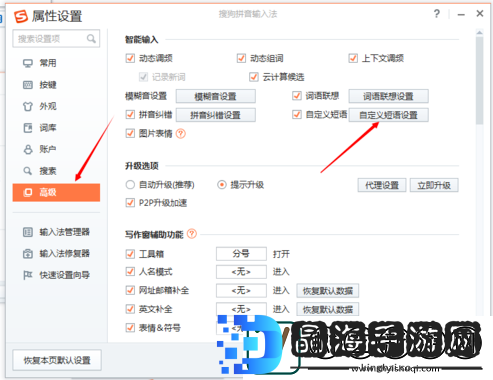Screen dimensions: 493x380
Task: Click the 按键 keyboard icon in sidebar
Action: coord(28,85)
